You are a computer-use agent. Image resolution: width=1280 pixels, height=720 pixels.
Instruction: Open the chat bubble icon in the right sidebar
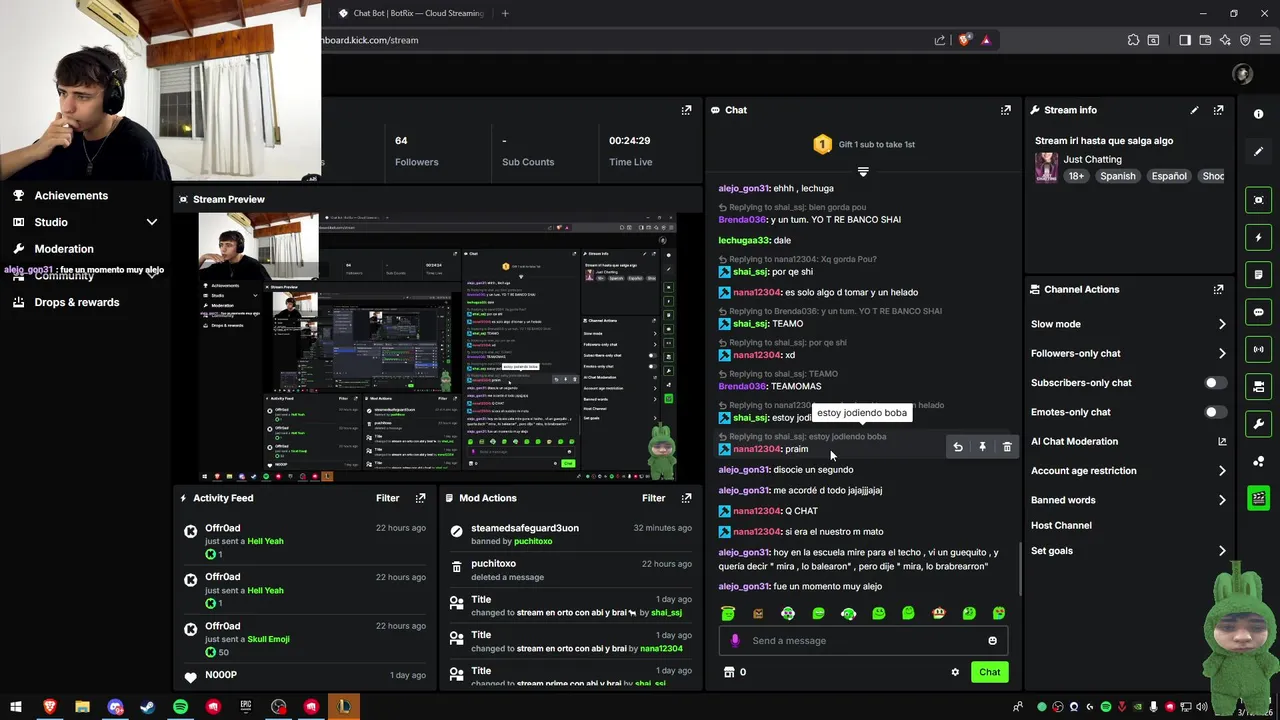pos(1259,312)
